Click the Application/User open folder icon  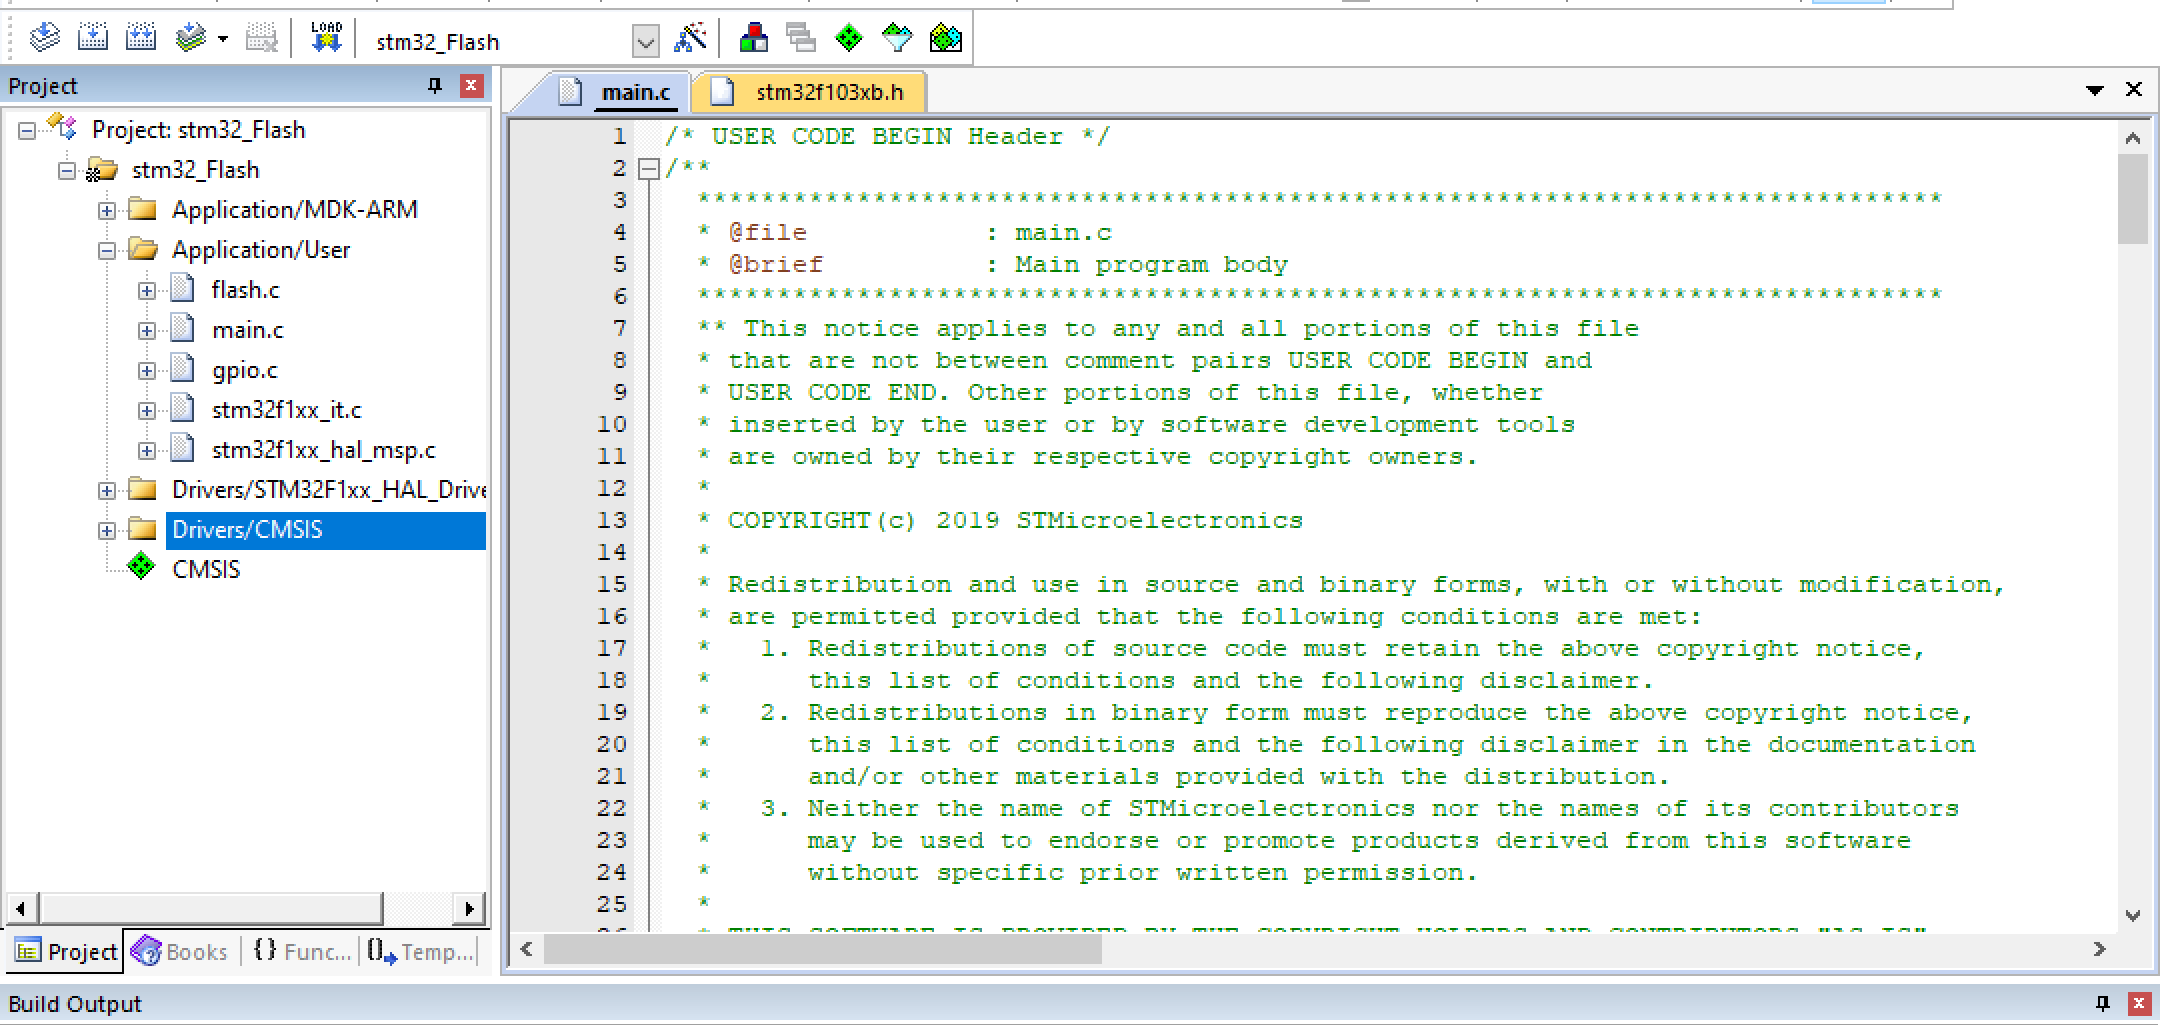point(143,249)
